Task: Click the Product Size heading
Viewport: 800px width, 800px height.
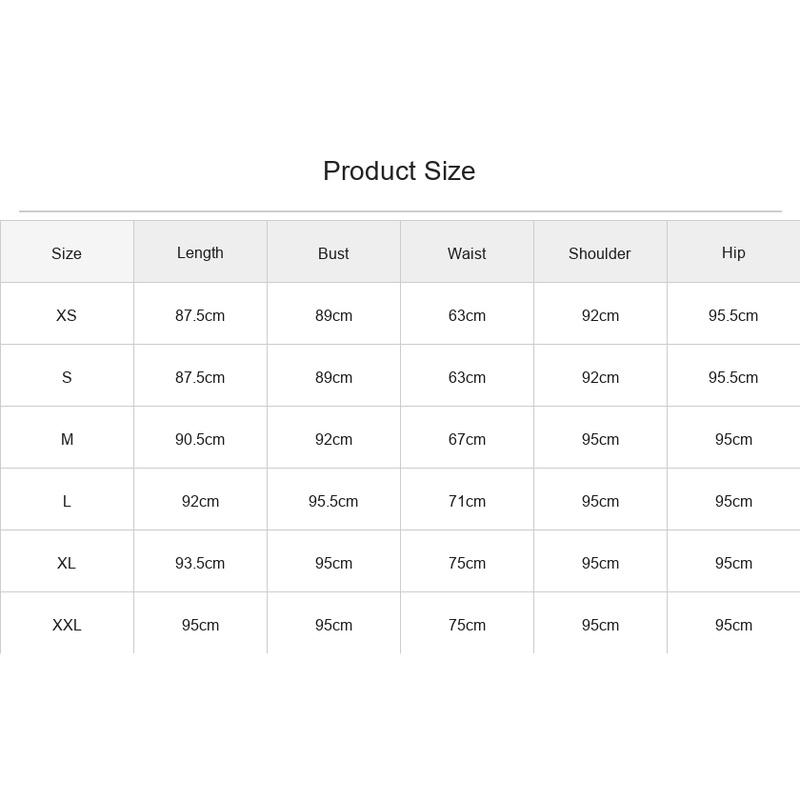Action: pos(399,171)
